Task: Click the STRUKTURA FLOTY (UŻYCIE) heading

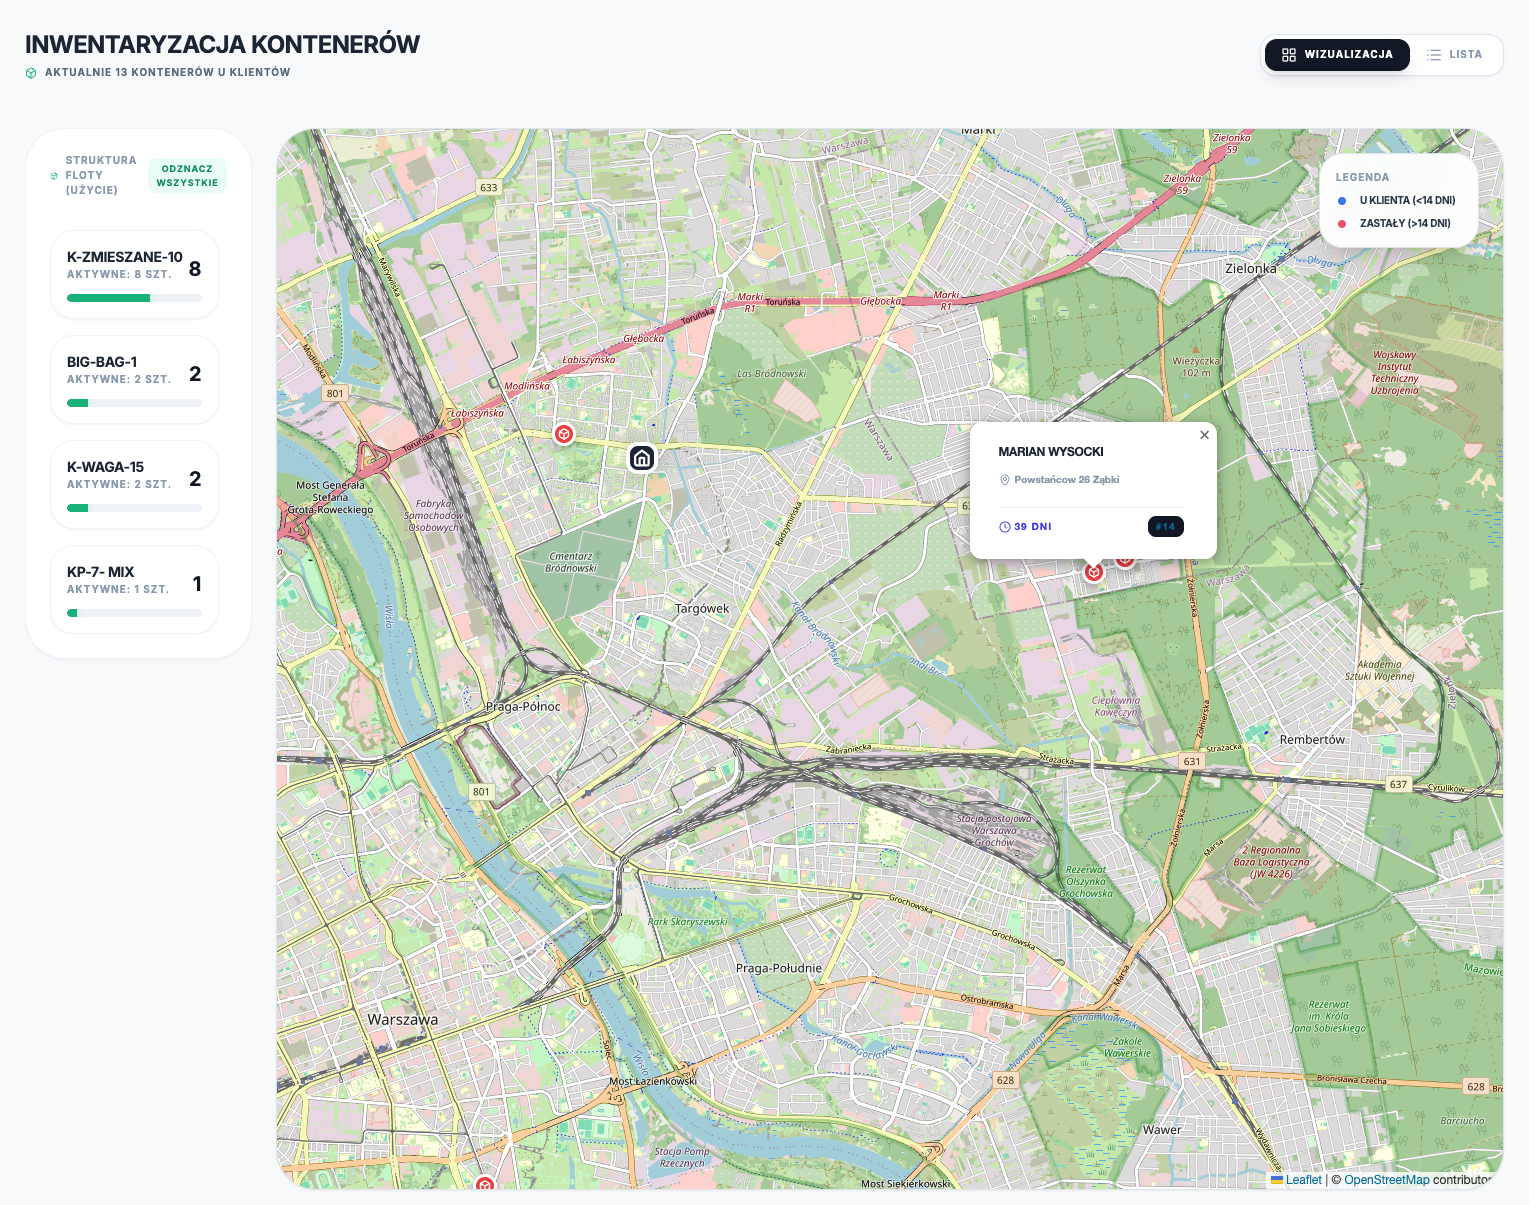Action: pyautogui.click(x=101, y=175)
